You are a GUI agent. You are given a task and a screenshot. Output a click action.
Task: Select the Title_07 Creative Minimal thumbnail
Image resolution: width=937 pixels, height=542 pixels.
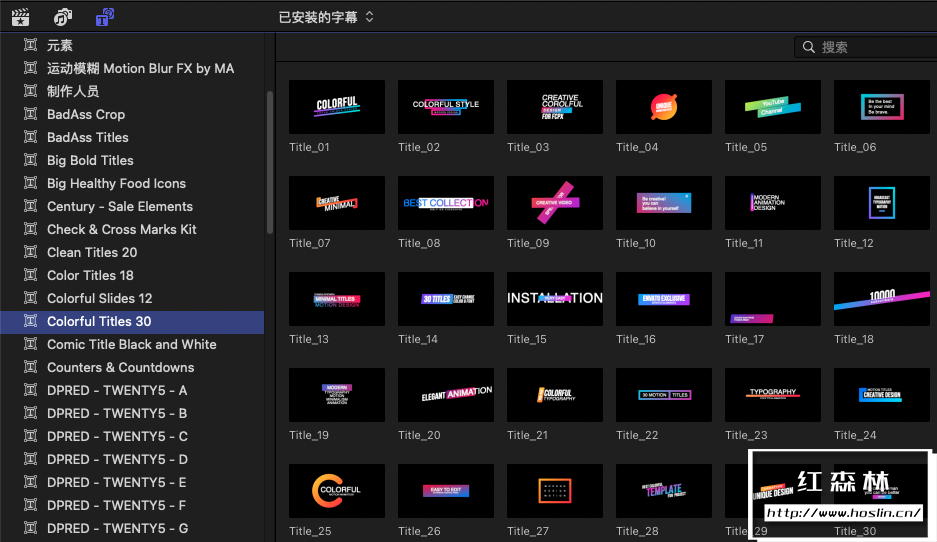click(x=337, y=203)
